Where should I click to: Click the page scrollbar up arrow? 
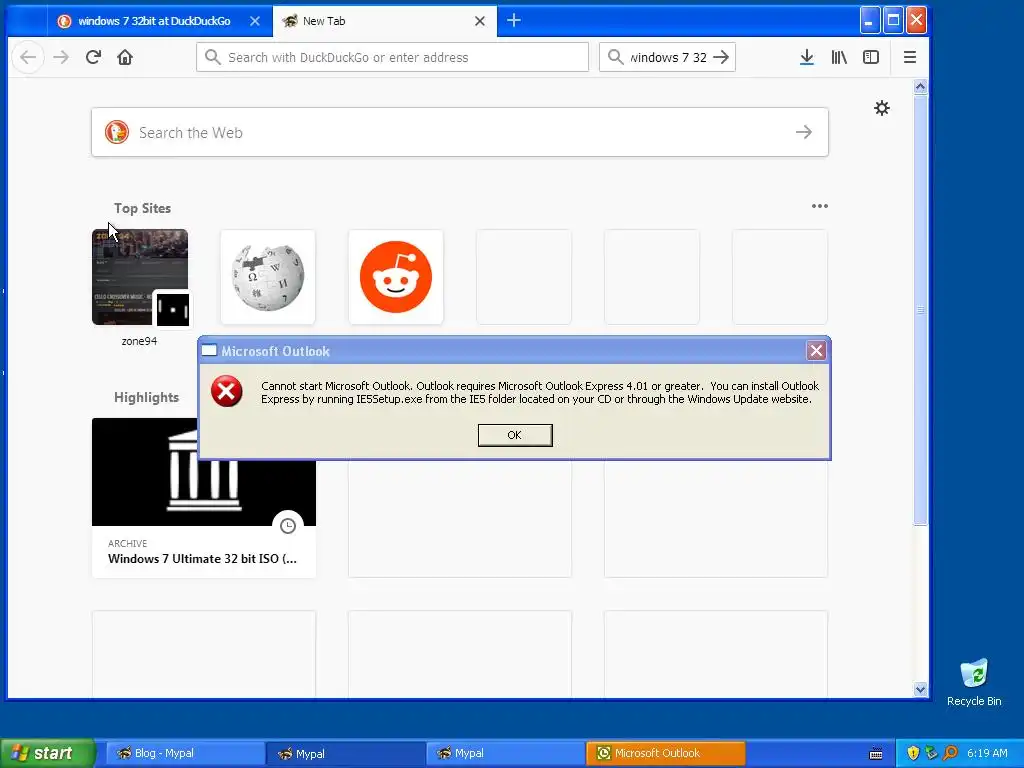click(x=921, y=86)
